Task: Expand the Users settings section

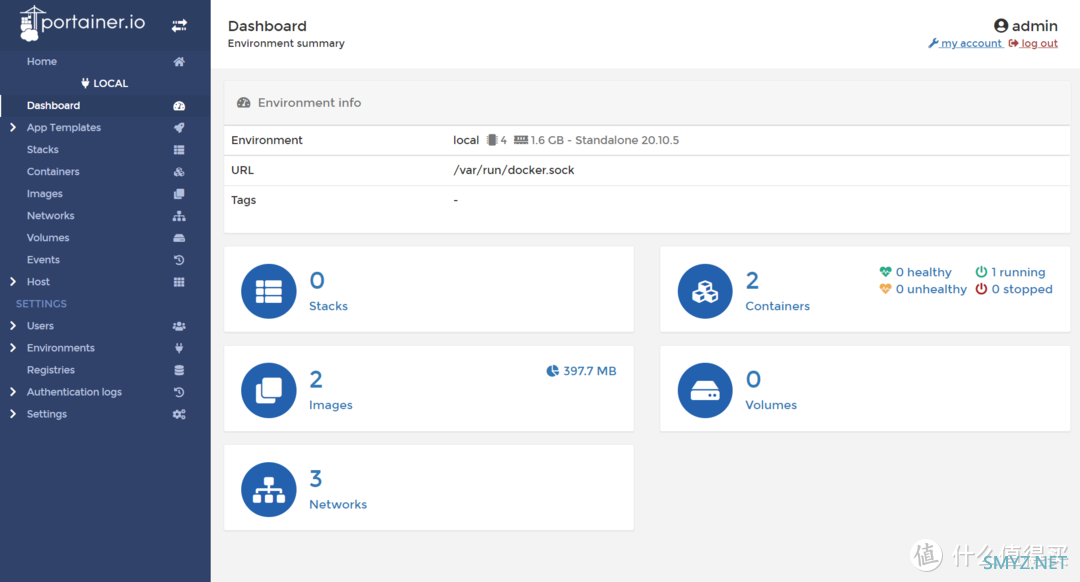Action: tap(12, 326)
